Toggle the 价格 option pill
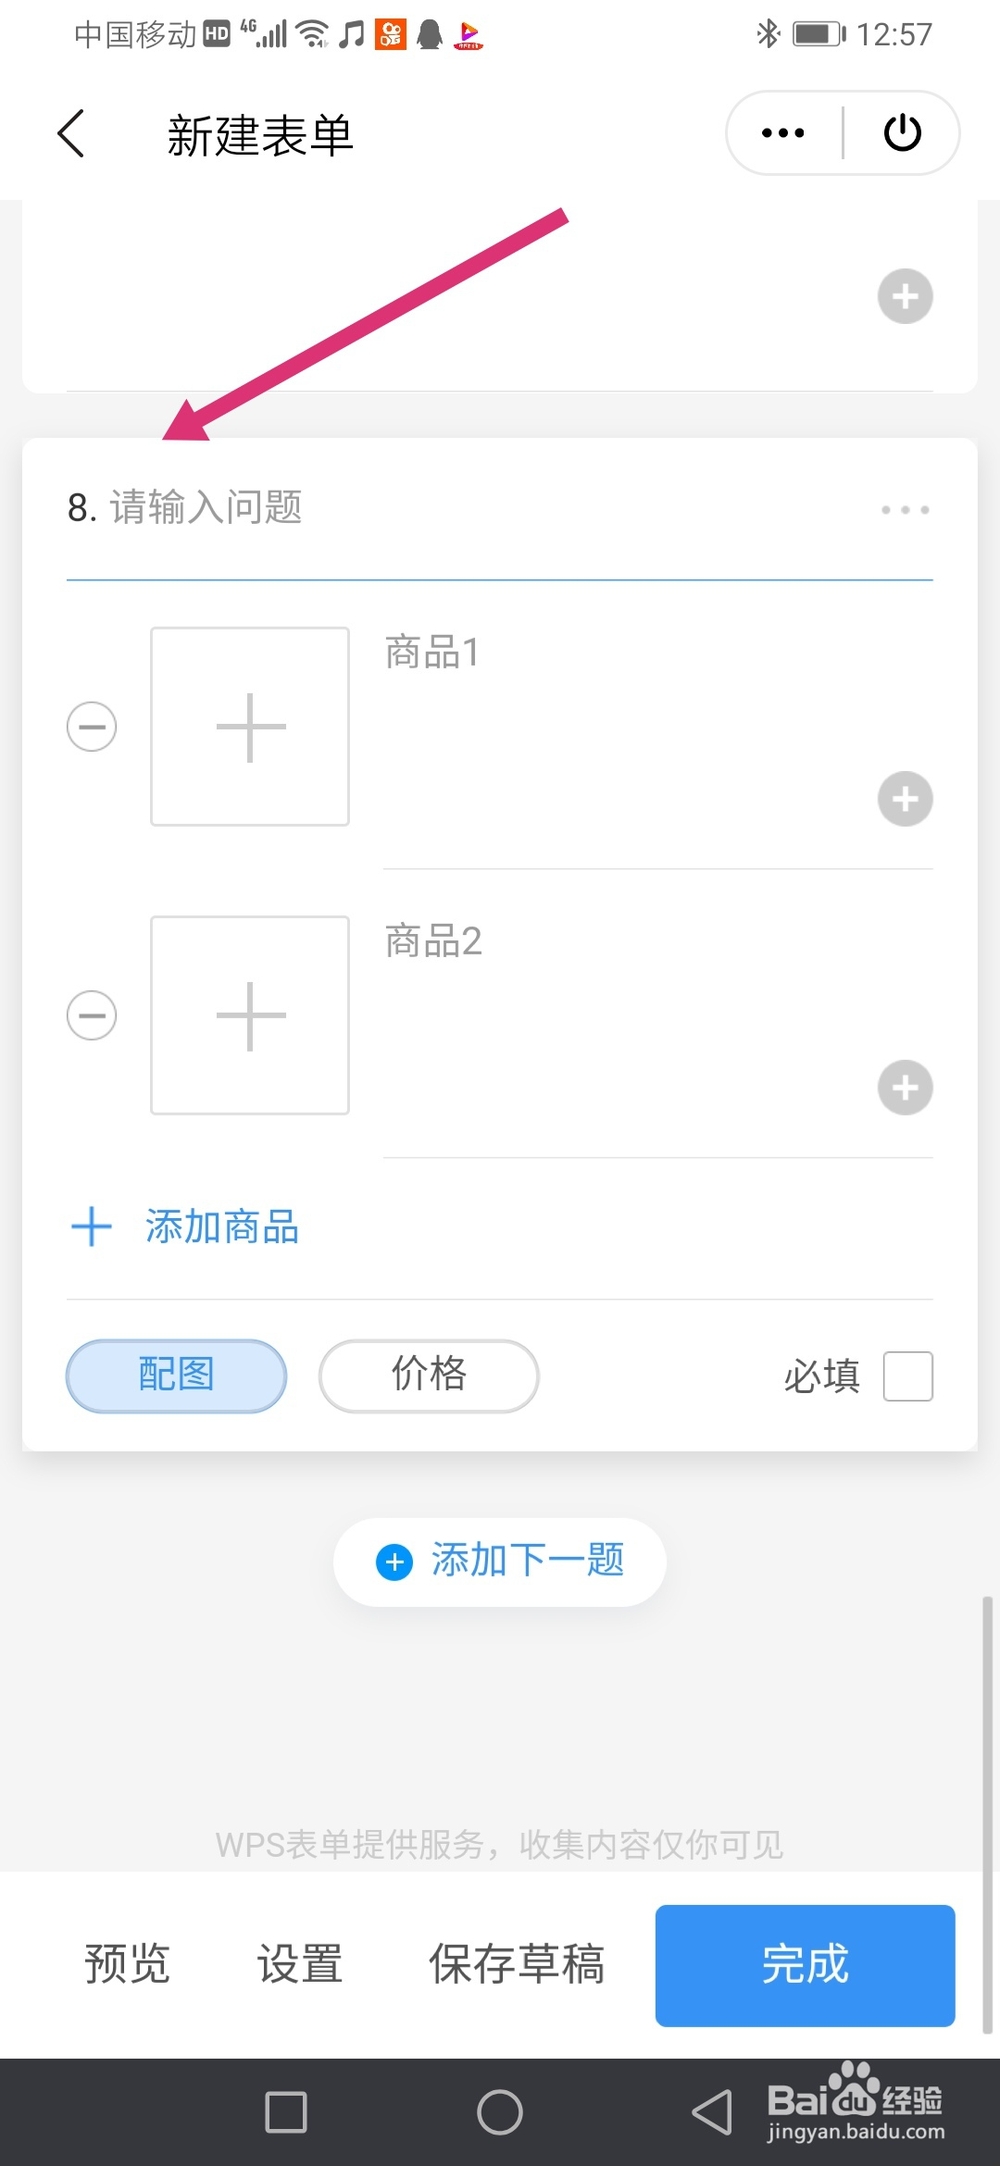The height and width of the screenshot is (2166, 1000). tap(429, 1376)
